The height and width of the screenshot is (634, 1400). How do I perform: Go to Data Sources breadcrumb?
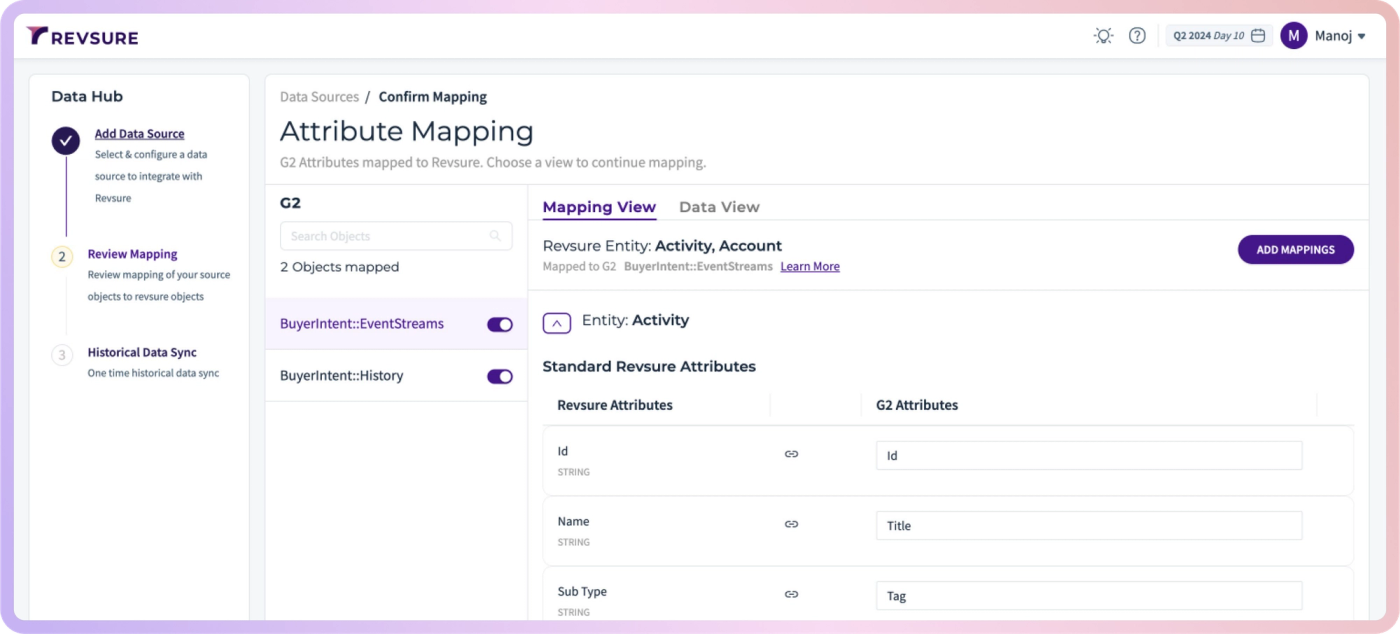click(319, 97)
